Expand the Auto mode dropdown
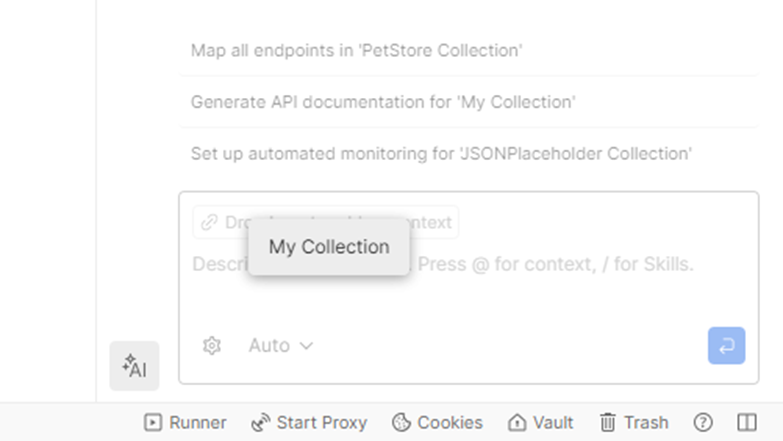 pyautogui.click(x=280, y=346)
